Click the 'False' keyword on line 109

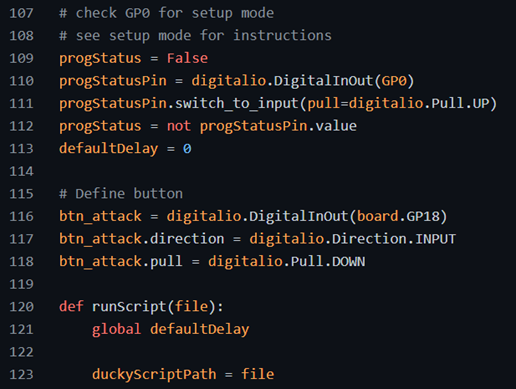(x=187, y=58)
